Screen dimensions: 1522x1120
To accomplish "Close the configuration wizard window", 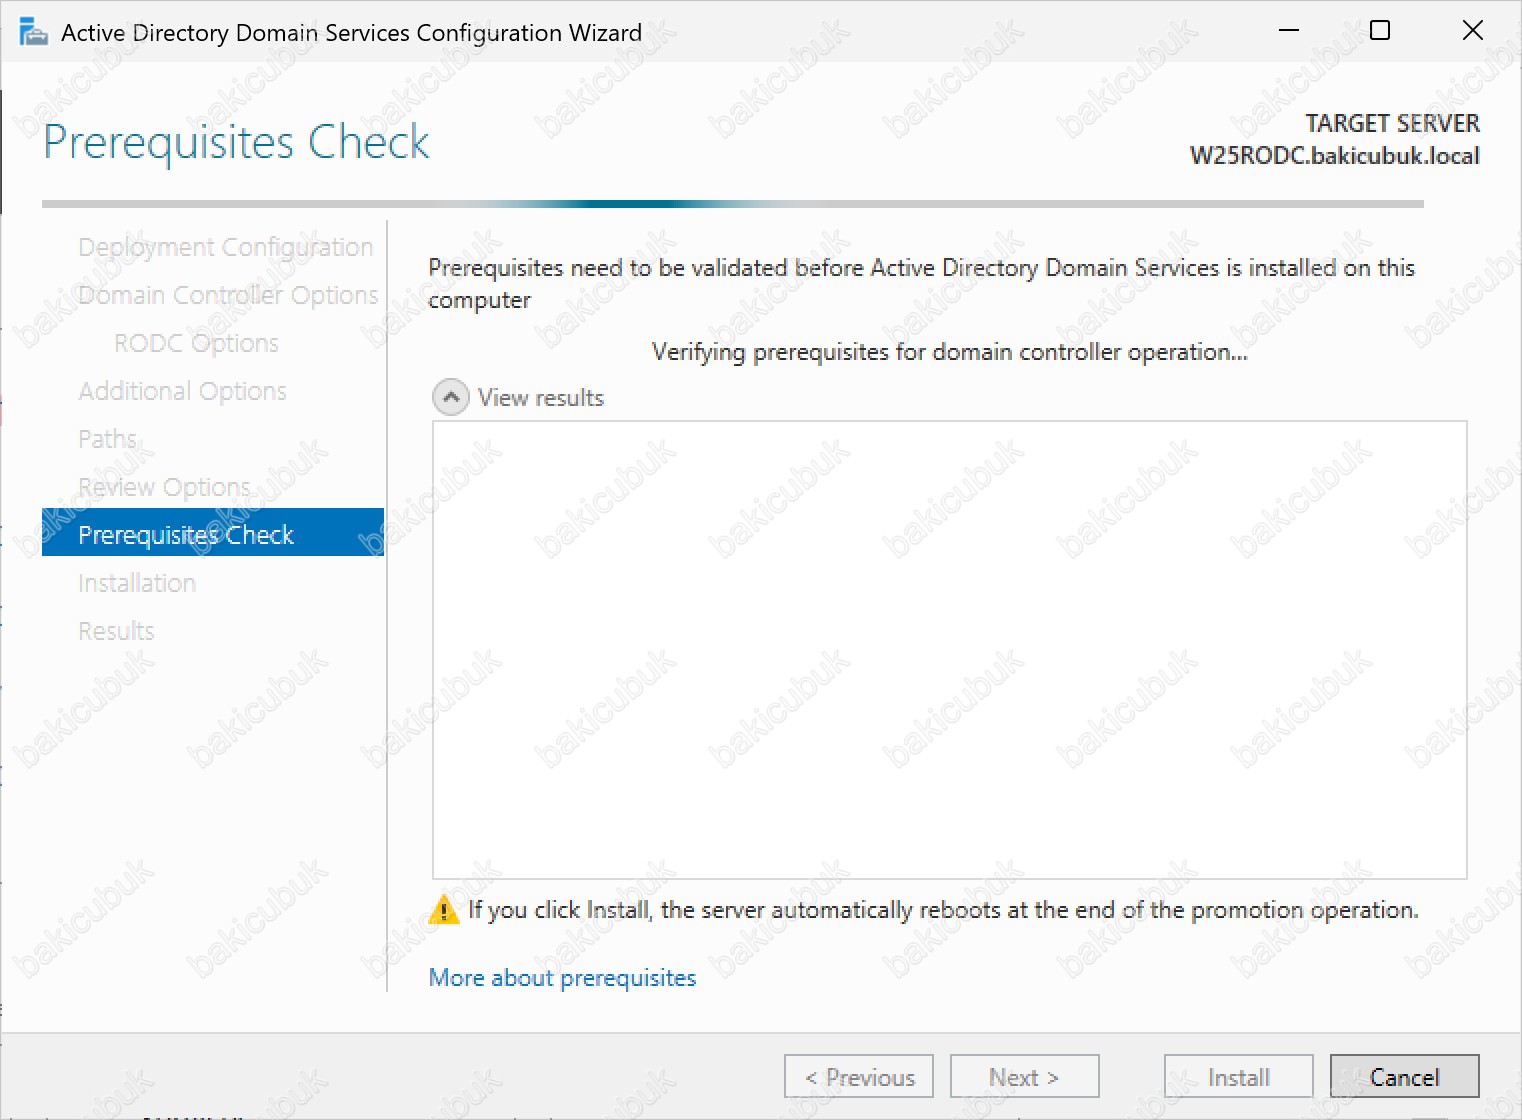I will (1472, 31).
